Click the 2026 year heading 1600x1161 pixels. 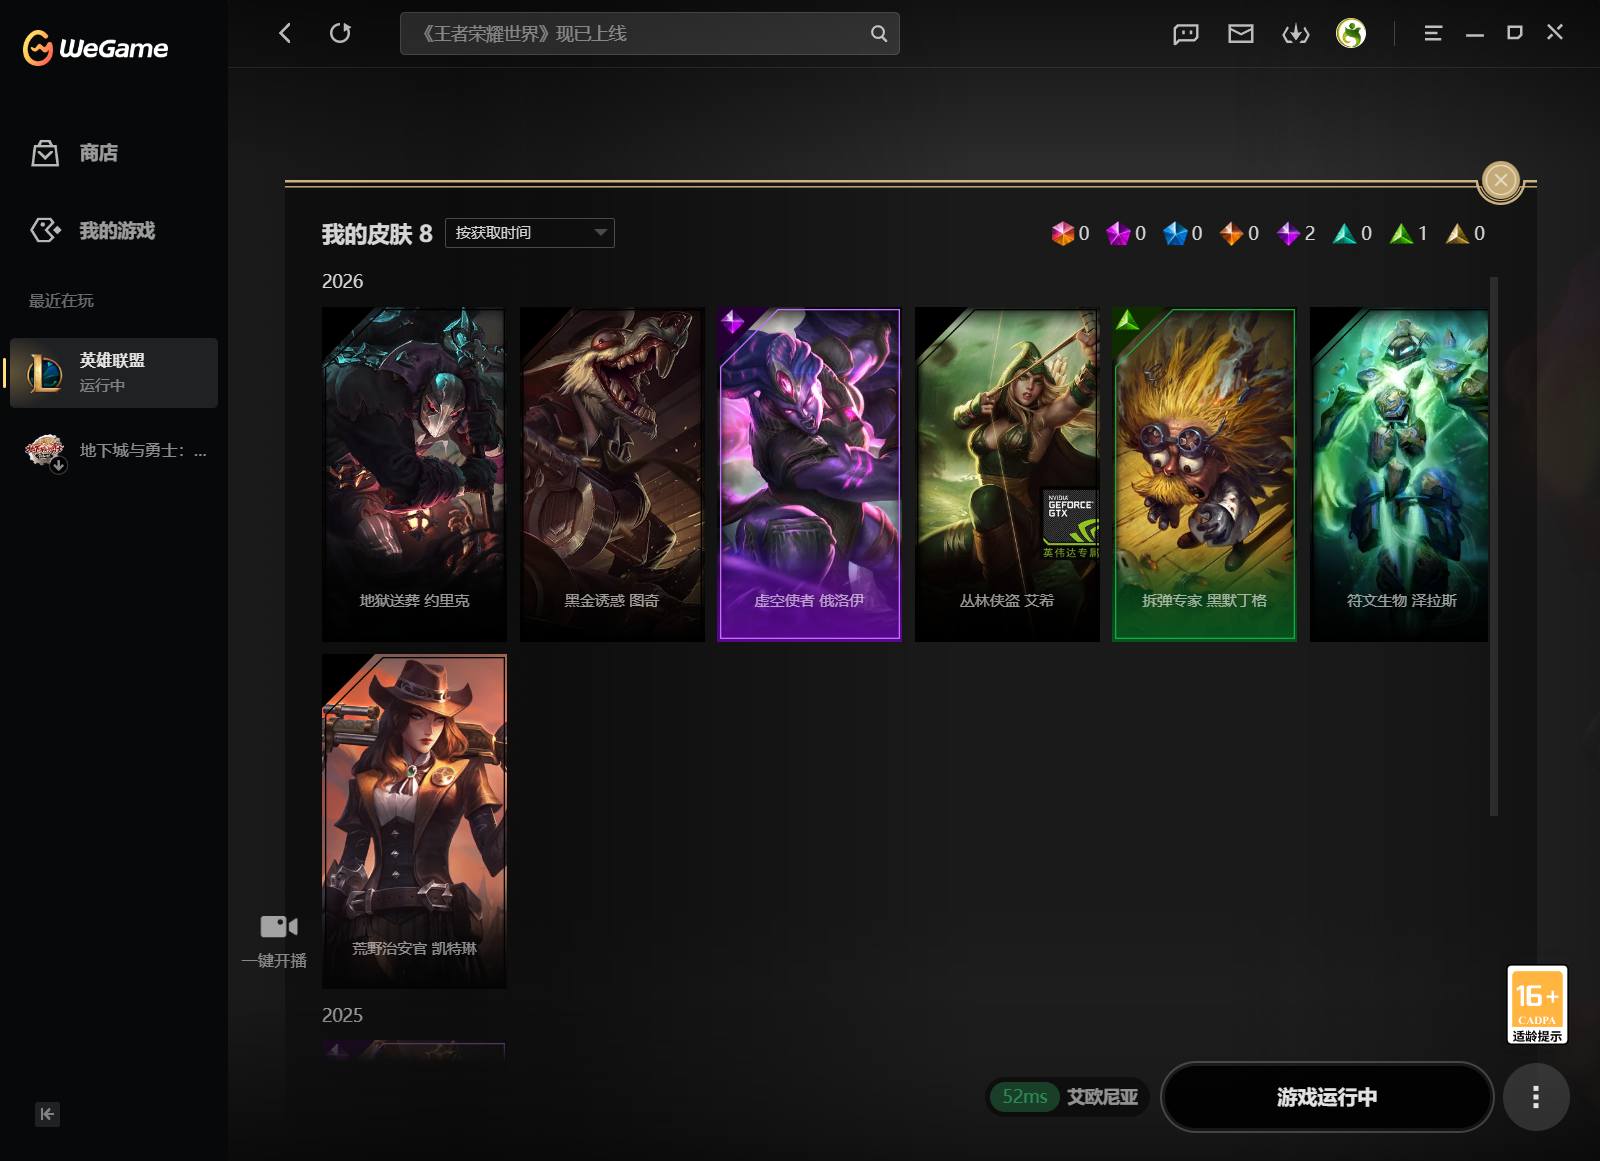coord(342,281)
